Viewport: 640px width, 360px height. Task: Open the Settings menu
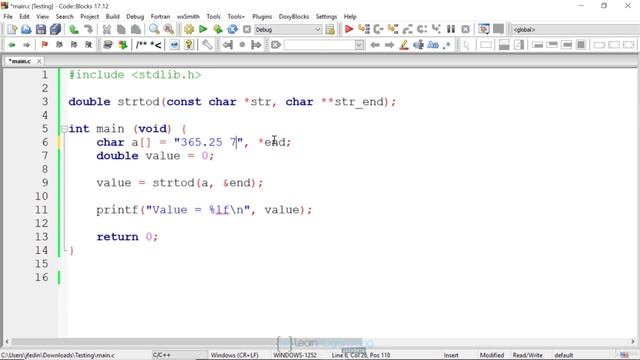326,17
